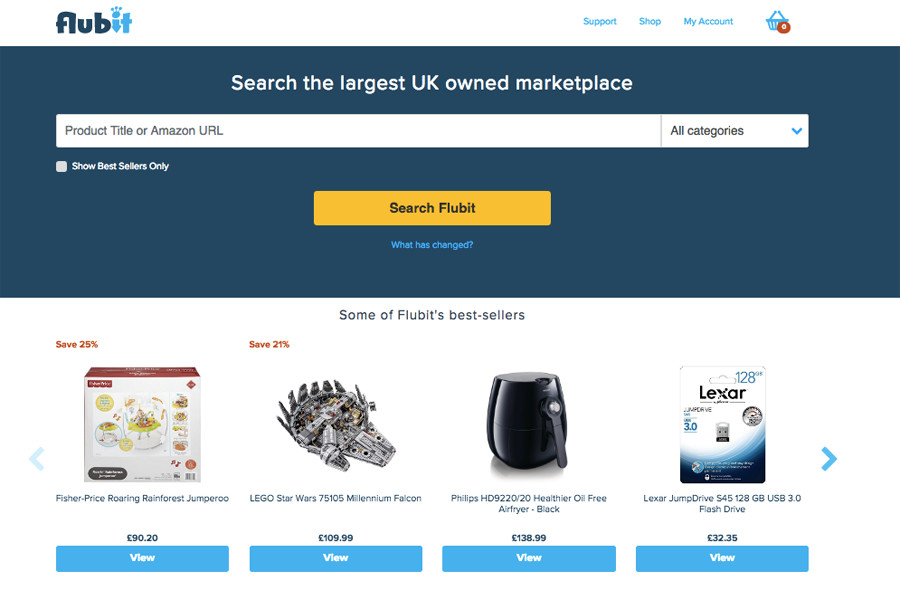900x600 pixels.
Task: Focus the Product Title or Amazon URL field
Action: click(x=358, y=131)
